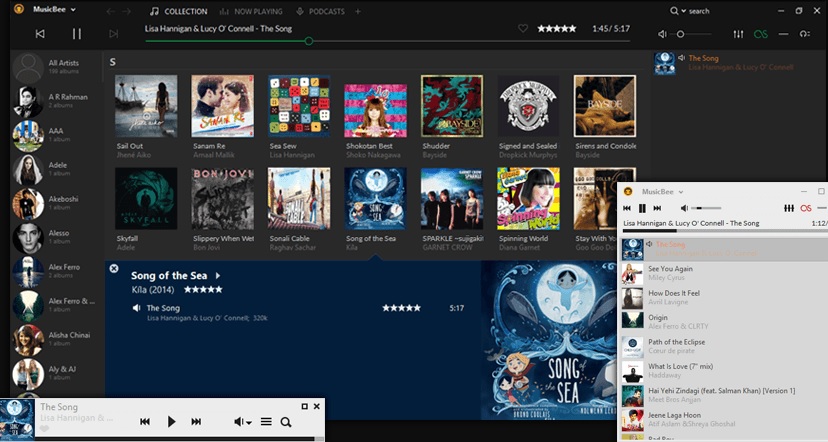Toggle last.fm scrobbling in main window
The height and width of the screenshot is (442, 828).
pos(760,34)
